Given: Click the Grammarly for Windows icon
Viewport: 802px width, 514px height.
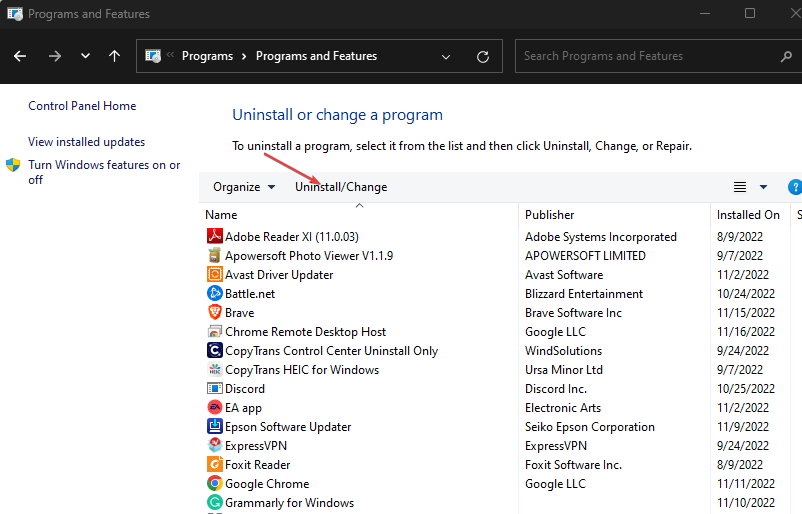Looking at the screenshot, I should 214,502.
